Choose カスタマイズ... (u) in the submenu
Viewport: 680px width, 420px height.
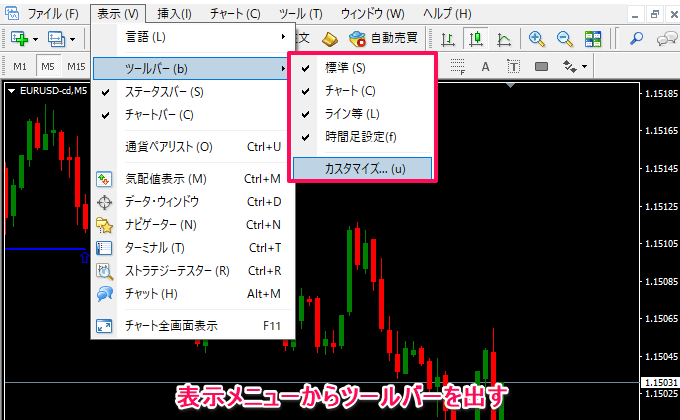point(363,168)
